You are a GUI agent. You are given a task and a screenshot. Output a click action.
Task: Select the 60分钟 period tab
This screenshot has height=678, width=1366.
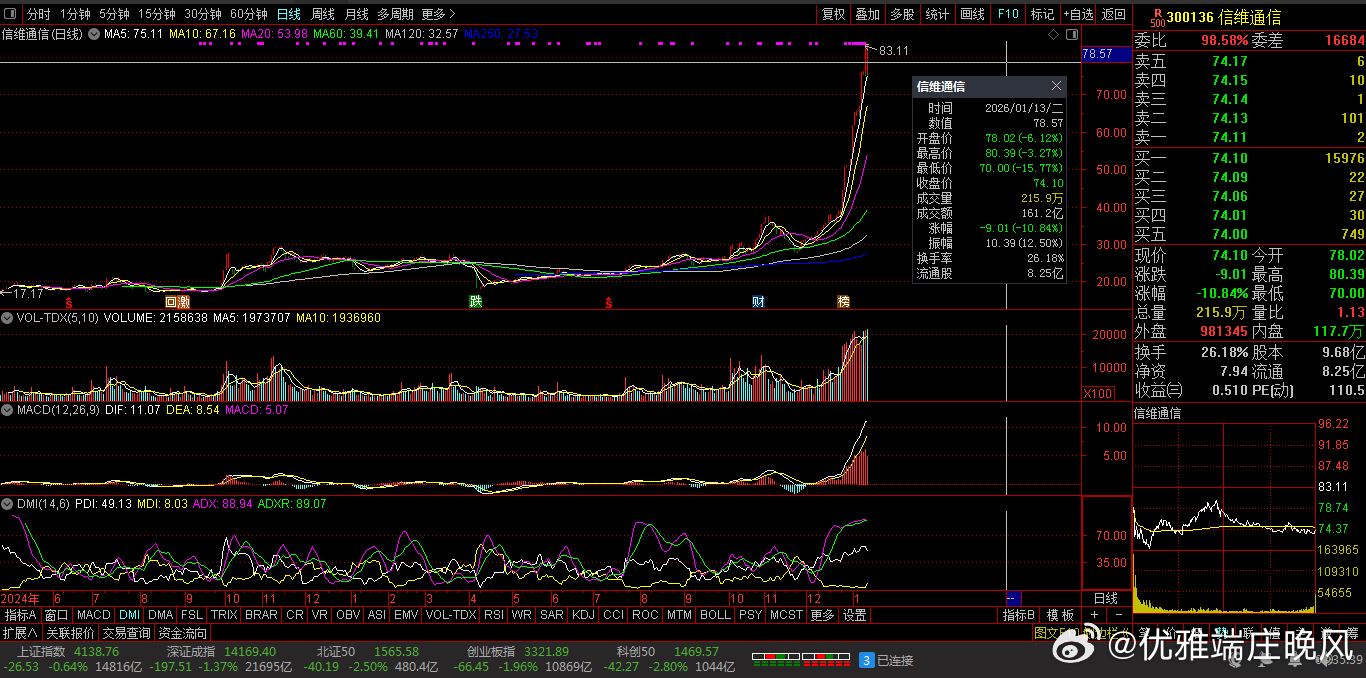(248, 14)
